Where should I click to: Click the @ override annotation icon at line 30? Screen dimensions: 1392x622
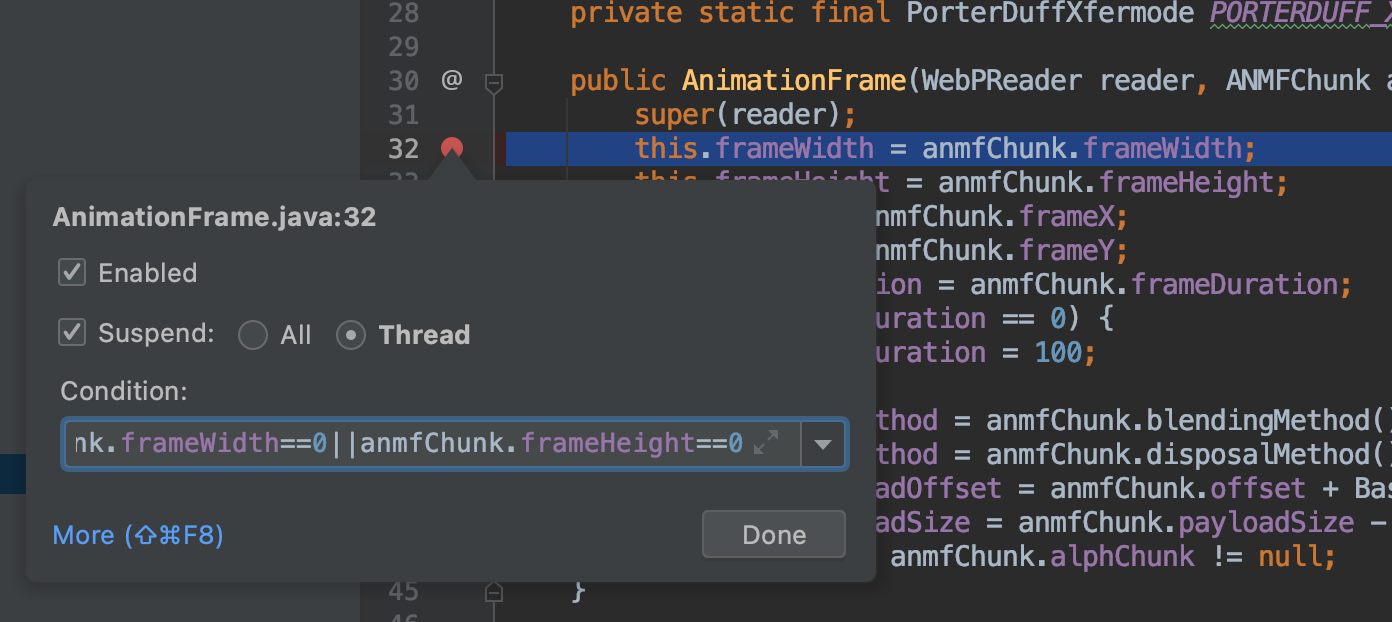[x=452, y=80]
